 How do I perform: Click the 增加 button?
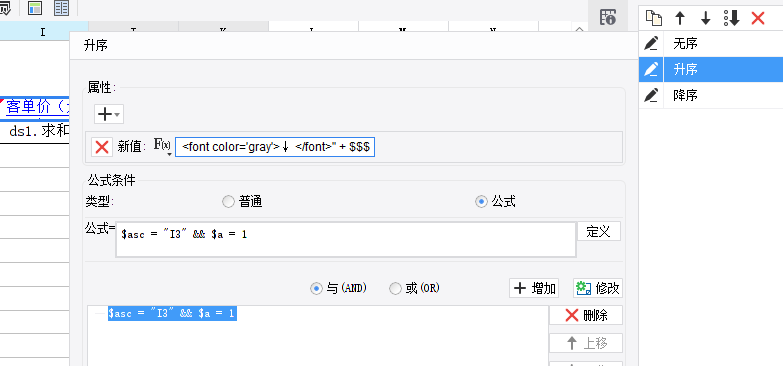[534, 288]
